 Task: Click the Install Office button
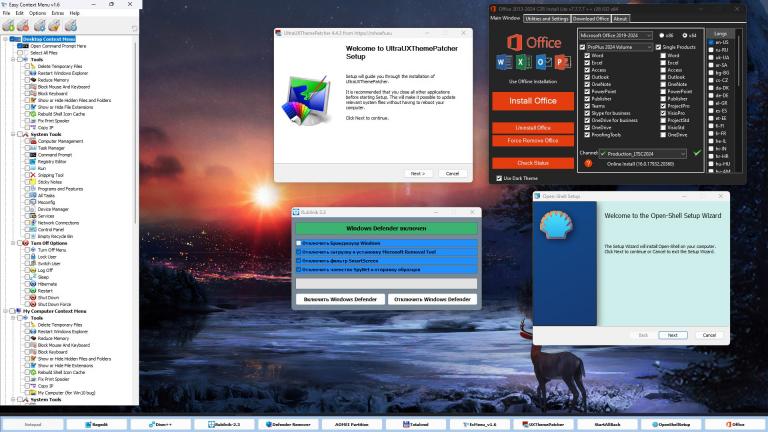click(533, 101)
